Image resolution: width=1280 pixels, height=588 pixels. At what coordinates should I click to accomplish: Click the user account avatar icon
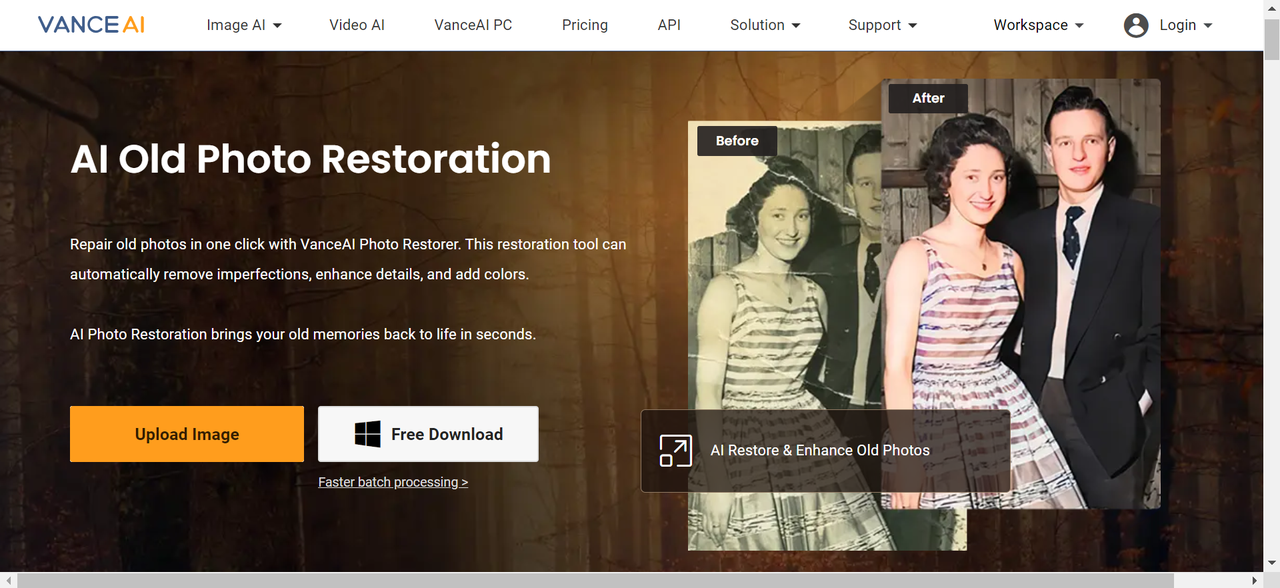1136,25
